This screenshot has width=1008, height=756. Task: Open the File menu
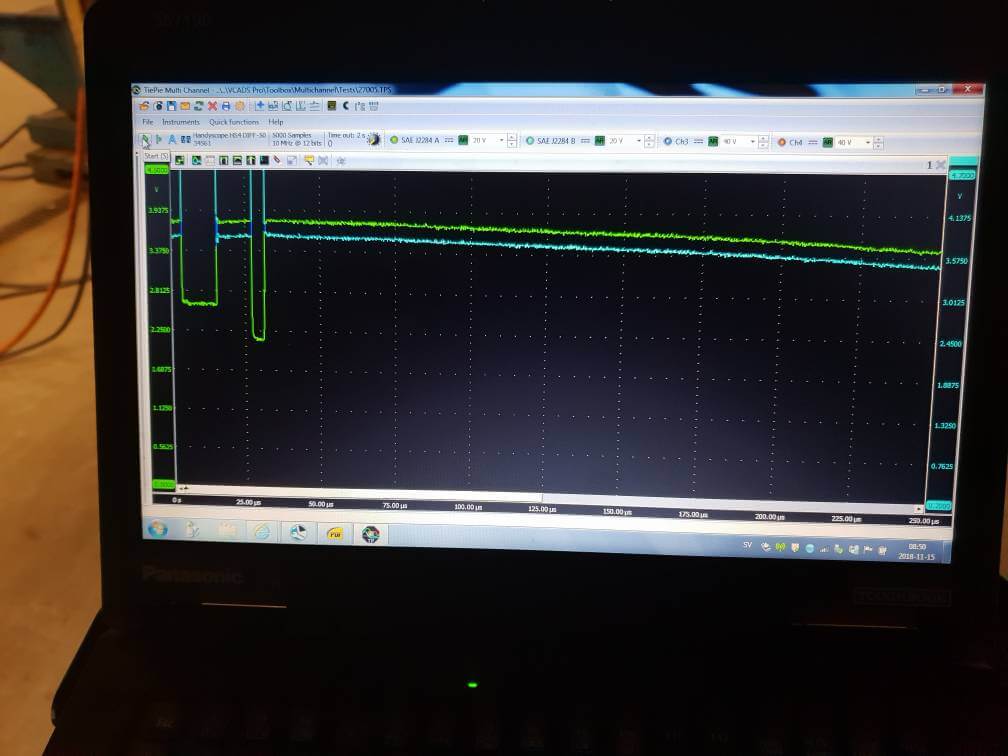click(x=148, y=122)
